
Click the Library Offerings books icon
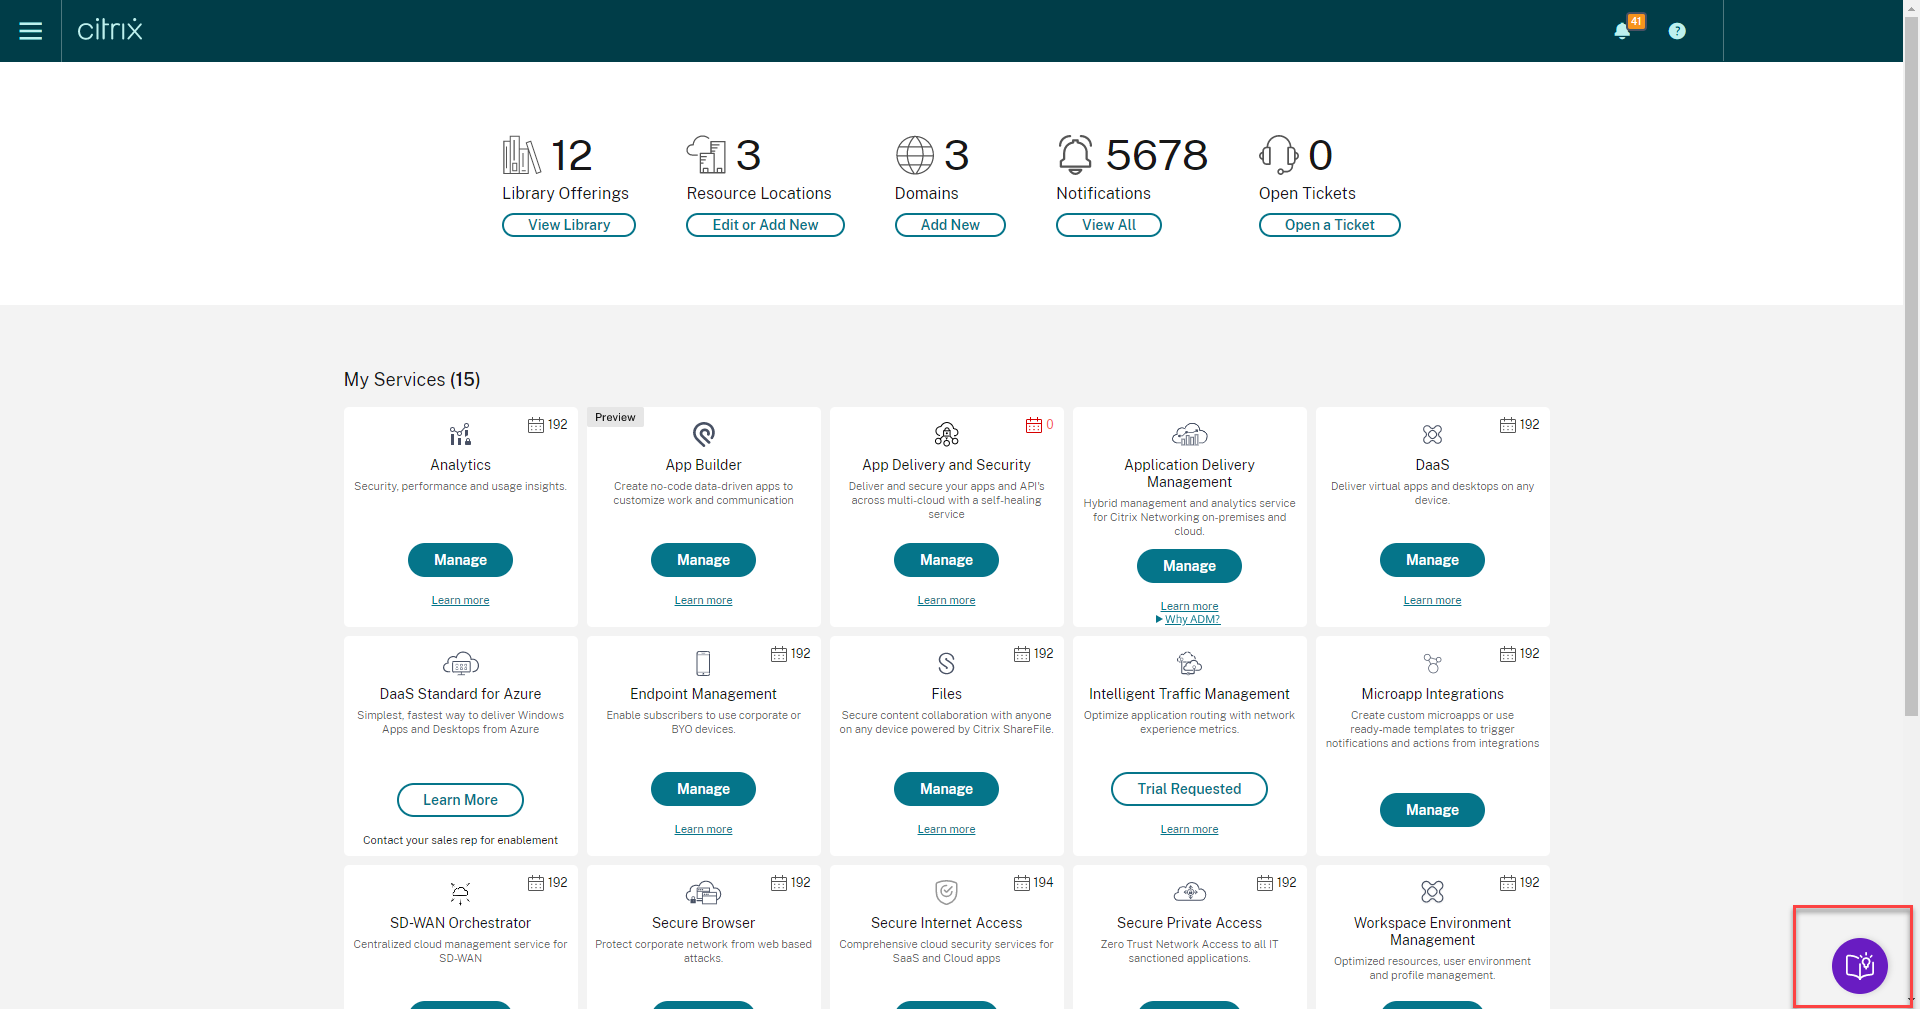(521, 155)
